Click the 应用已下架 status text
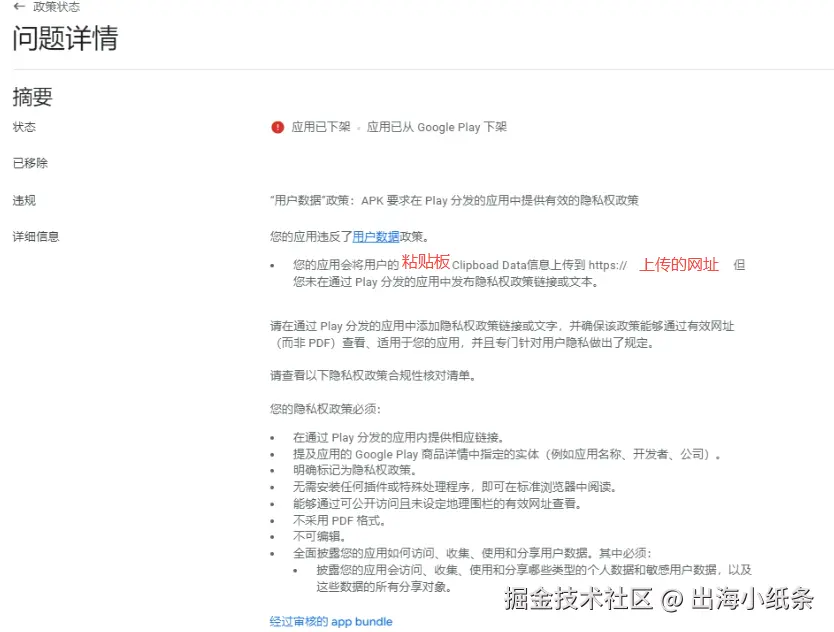The height and width of the screenshot is (632, 834). point(321,127)
